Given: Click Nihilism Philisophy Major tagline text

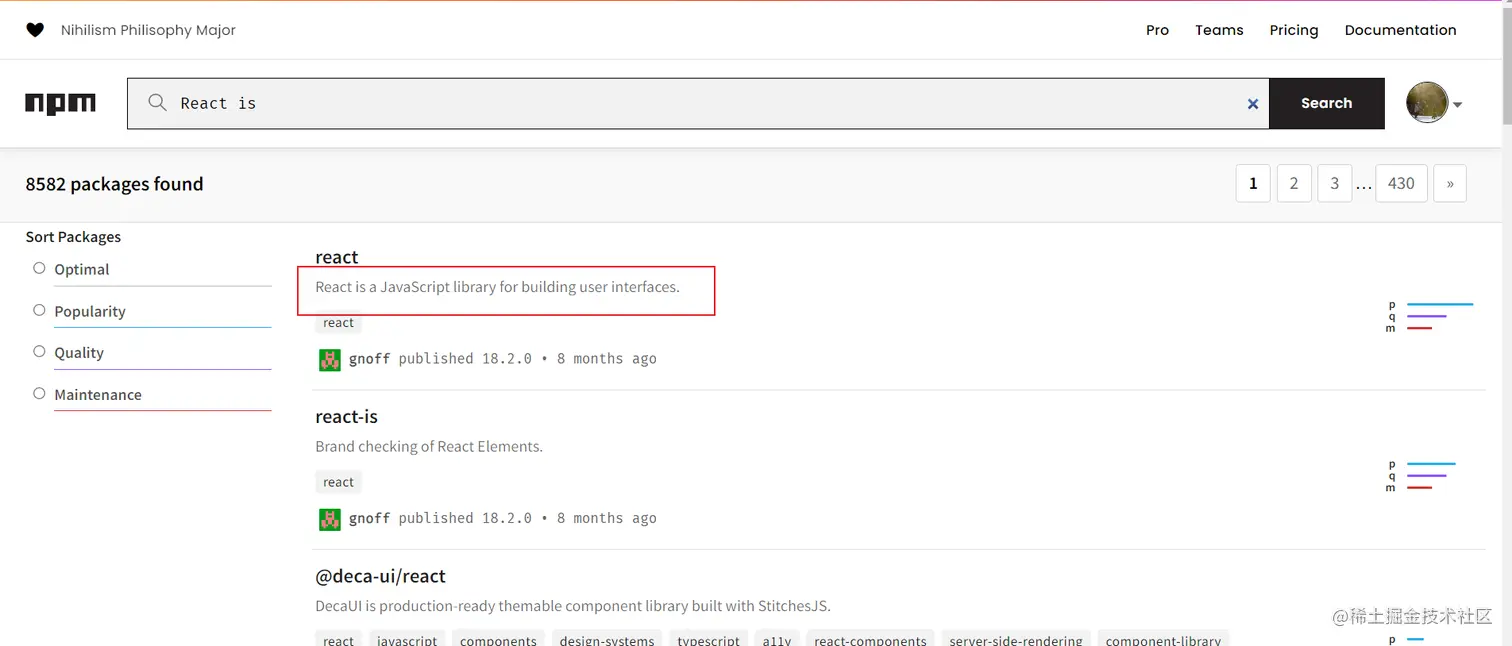Looking at the screenshot, I should pos(148,30).
